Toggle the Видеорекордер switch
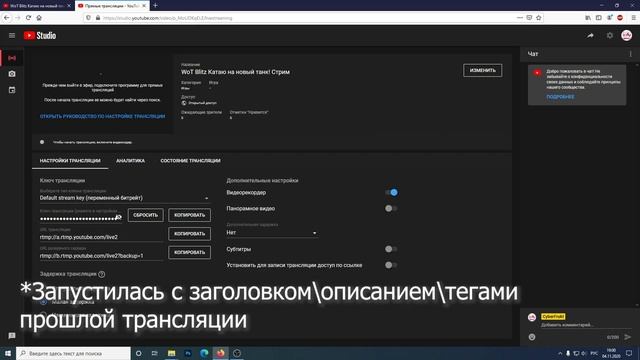640x360 pixels. 391,192
